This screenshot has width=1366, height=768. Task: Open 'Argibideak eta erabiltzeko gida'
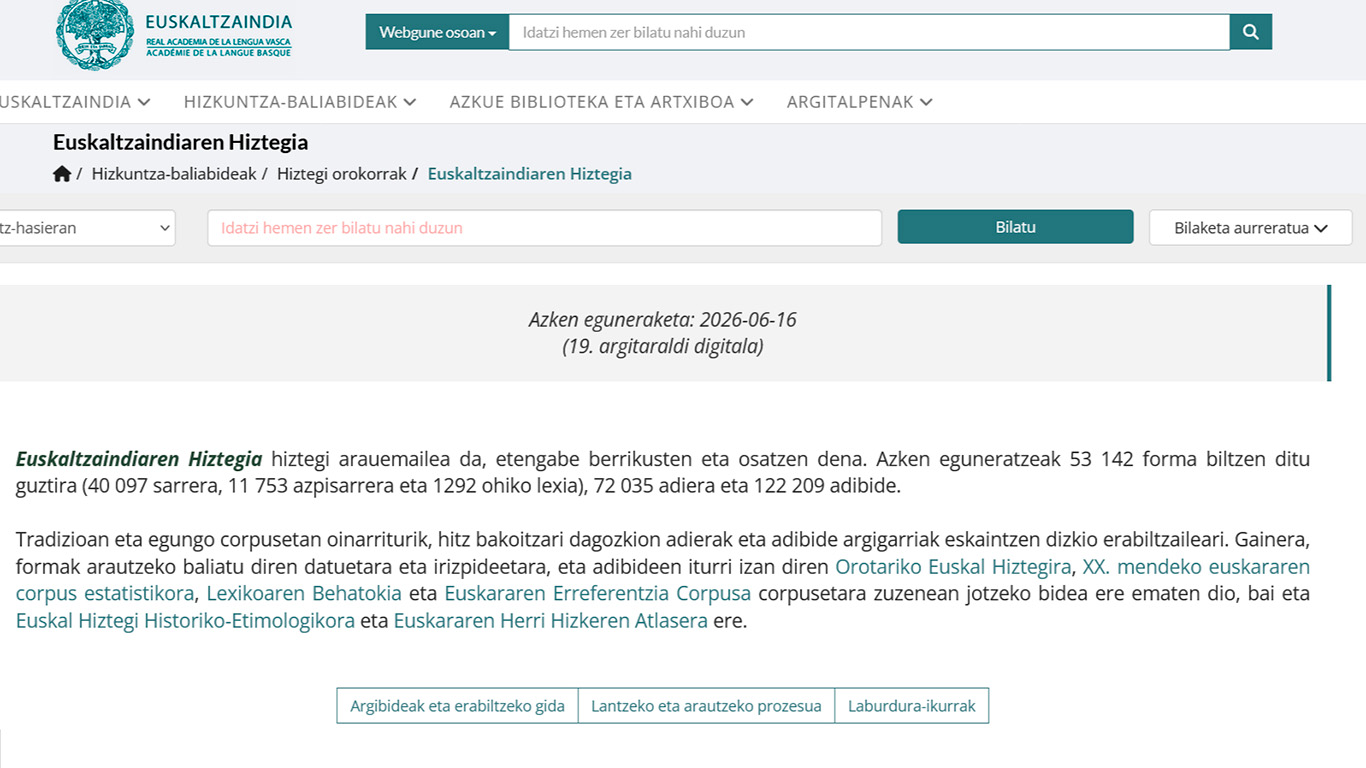coord(457,706)
